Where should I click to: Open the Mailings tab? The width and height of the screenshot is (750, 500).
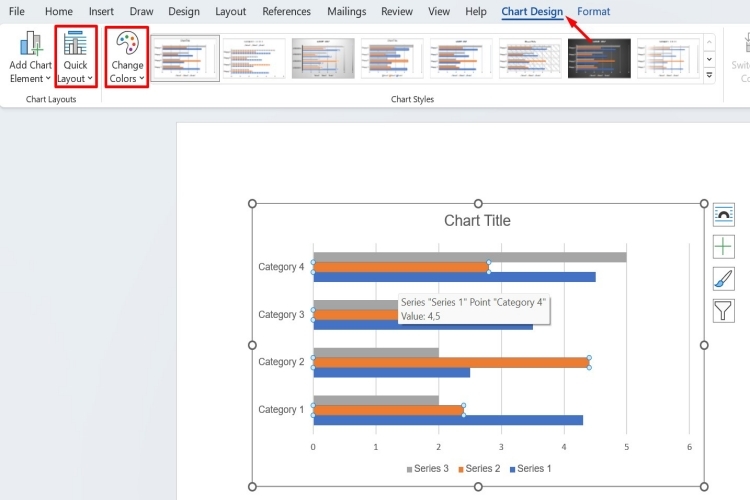click(346, 11)
